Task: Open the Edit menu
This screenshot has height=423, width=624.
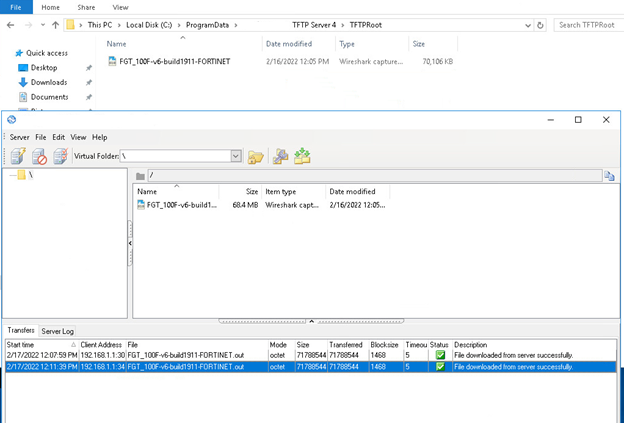Action: click(x=58, y=137)
